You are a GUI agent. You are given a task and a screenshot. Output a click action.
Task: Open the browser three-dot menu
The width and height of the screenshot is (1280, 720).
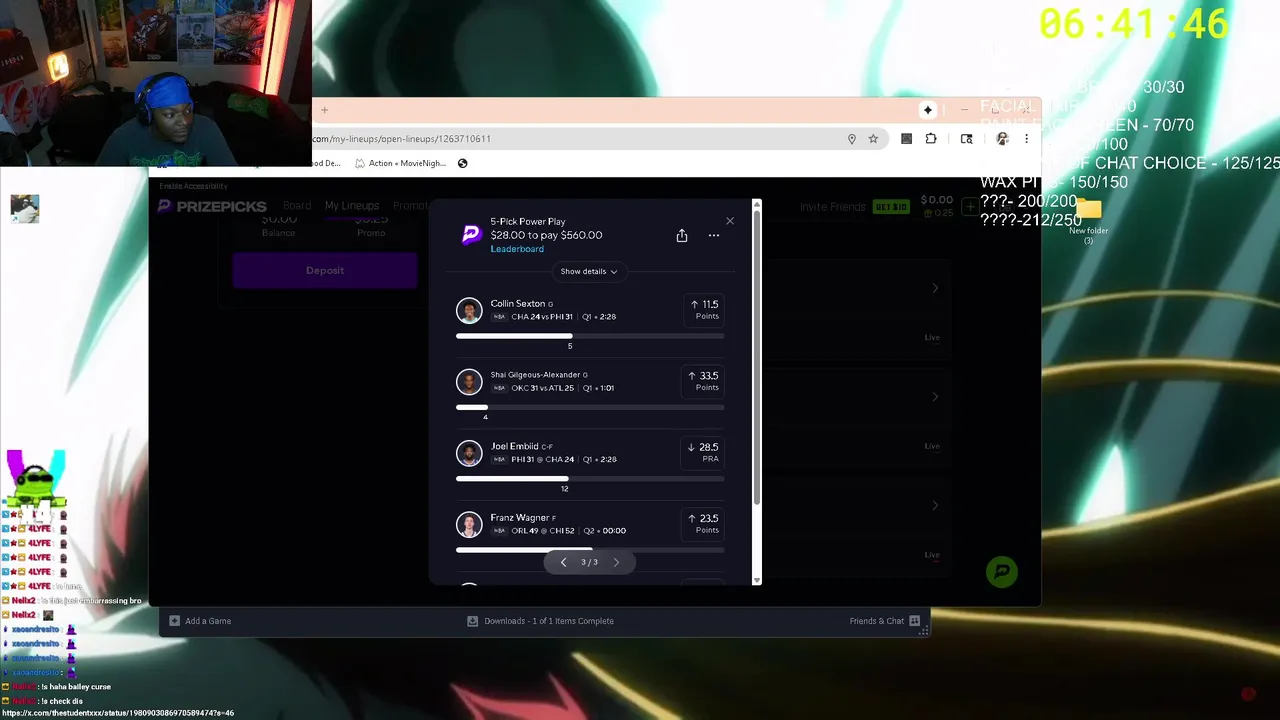[1026, 139]
